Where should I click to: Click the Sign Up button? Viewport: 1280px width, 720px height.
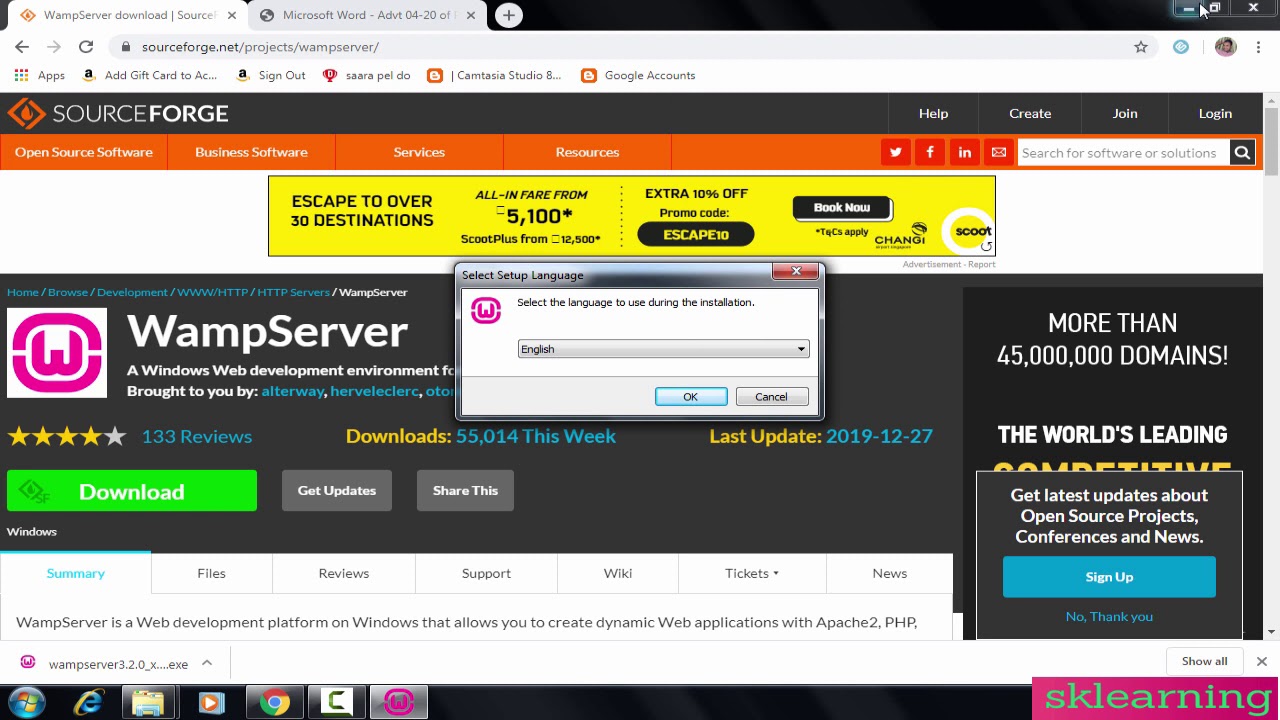click(1109, 577)
